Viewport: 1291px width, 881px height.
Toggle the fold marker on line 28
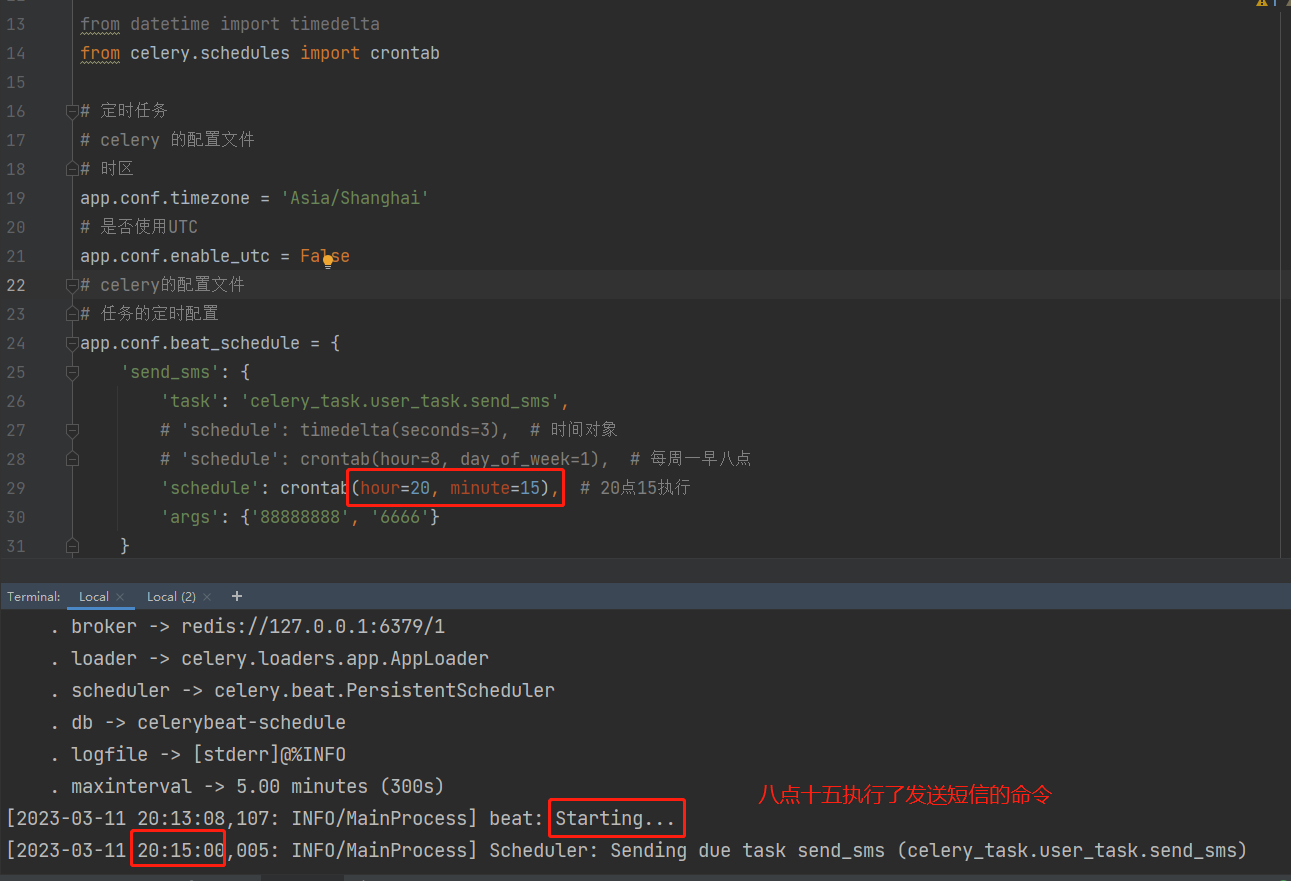tap(71, 459)
